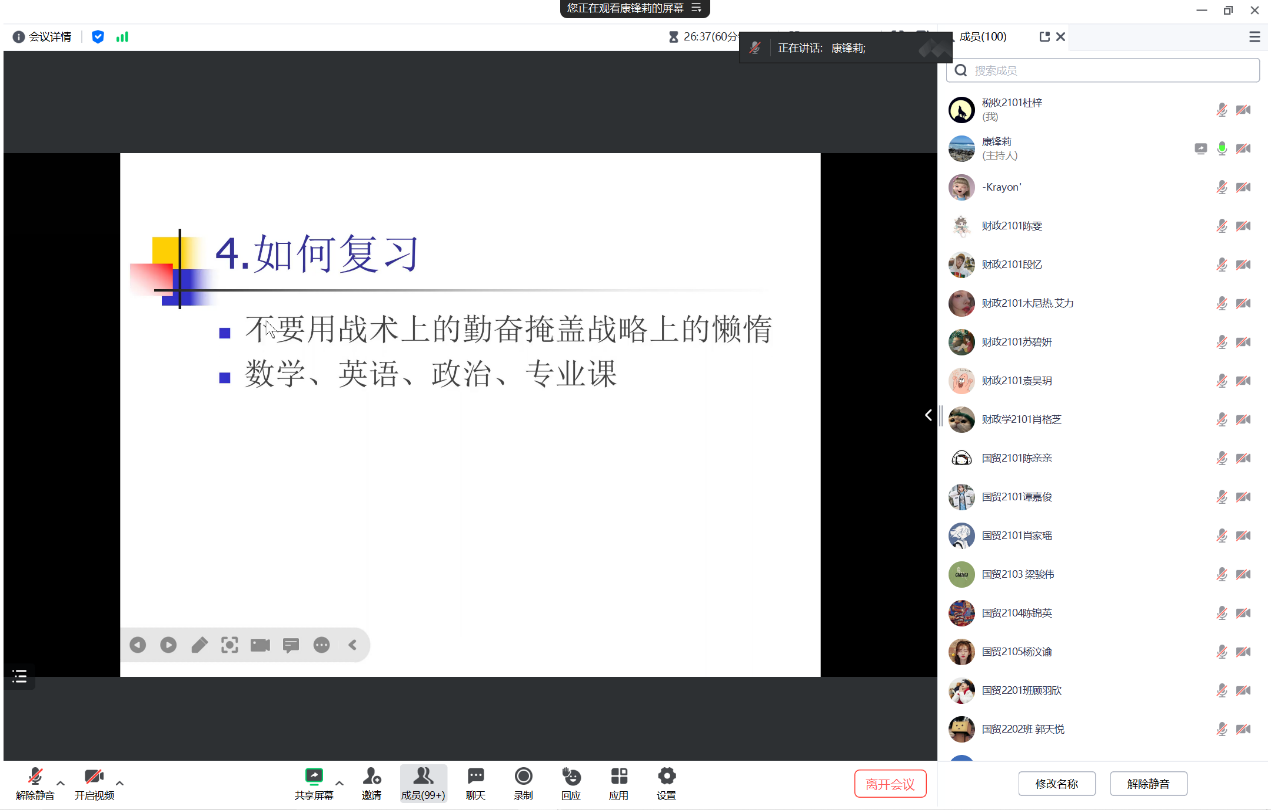The image size is (1271, 810).
Task: Pop out the members panel into a window
Action: pos(1044,37)
